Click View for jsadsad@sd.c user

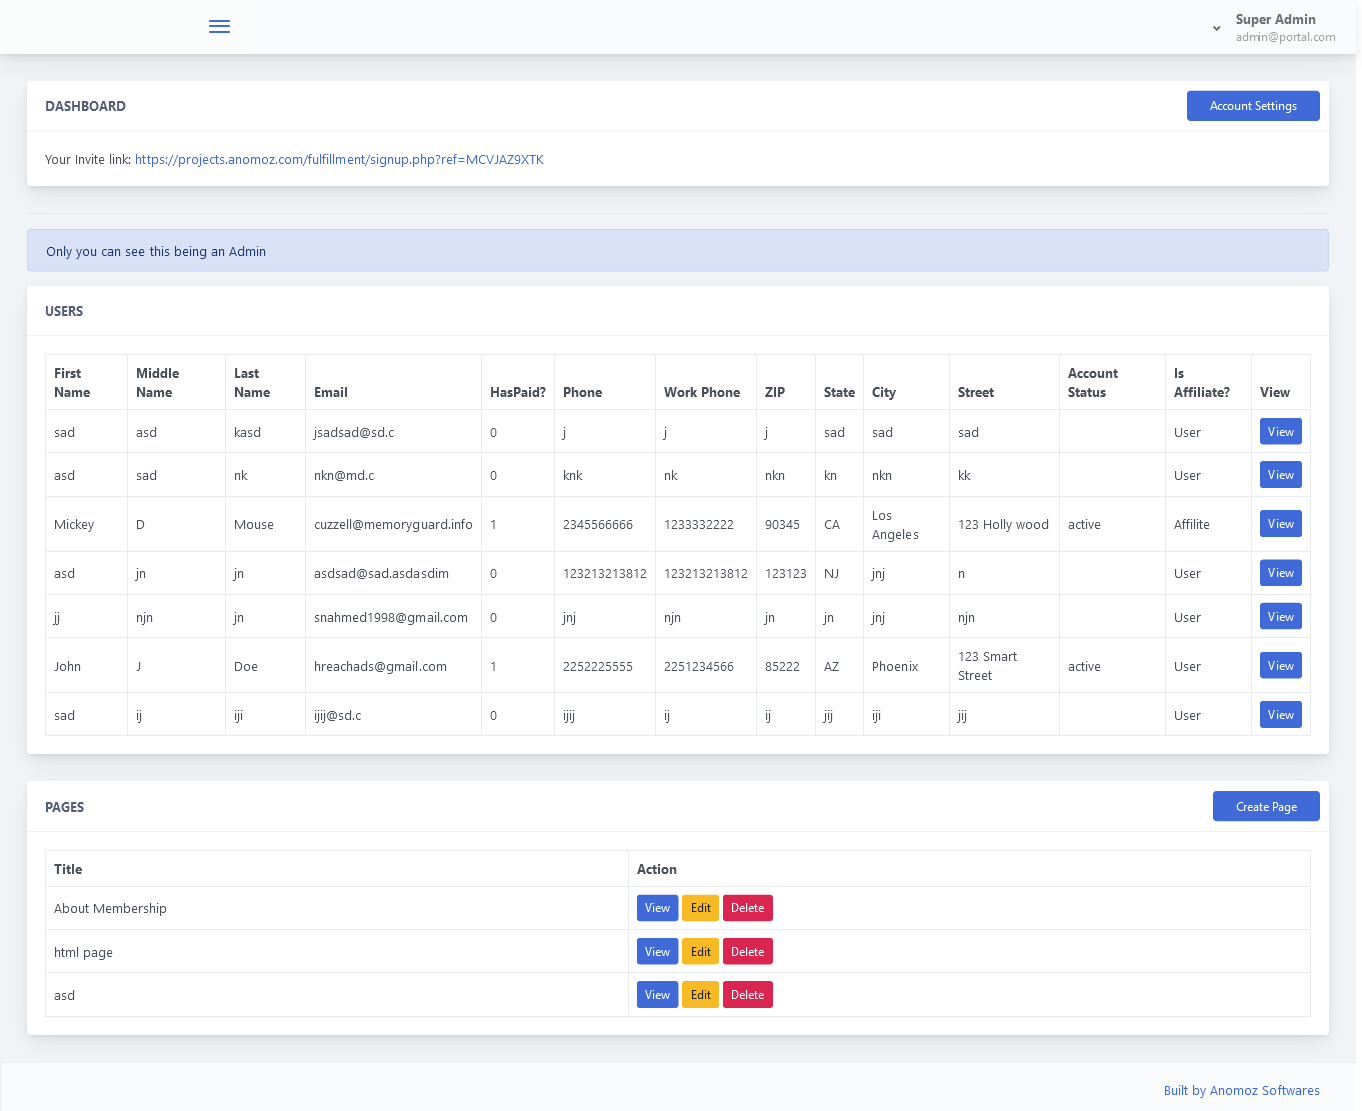[x=1280, y=432]
